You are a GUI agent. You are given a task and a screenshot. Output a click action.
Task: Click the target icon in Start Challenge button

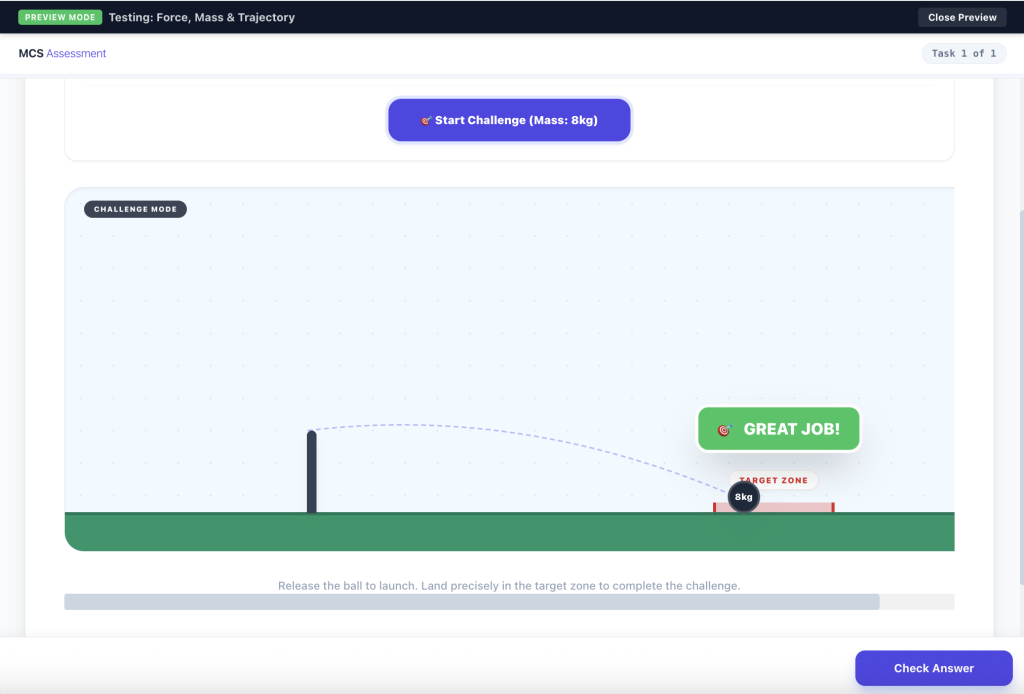pyautogui.click(x=426, y=120)
